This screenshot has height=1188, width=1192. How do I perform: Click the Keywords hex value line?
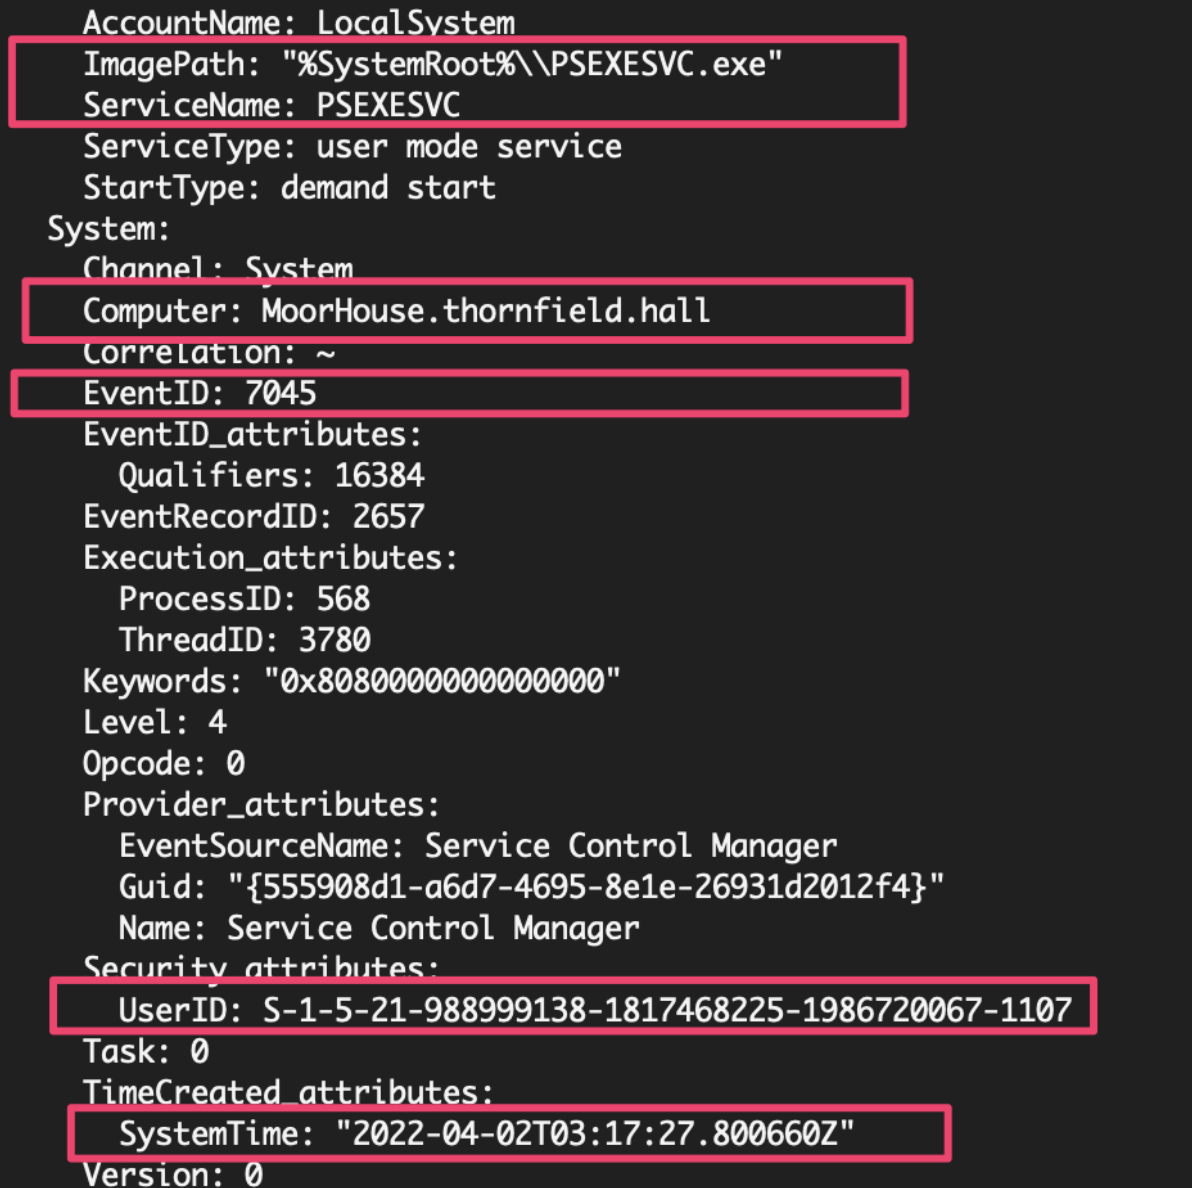click(351, 680)
